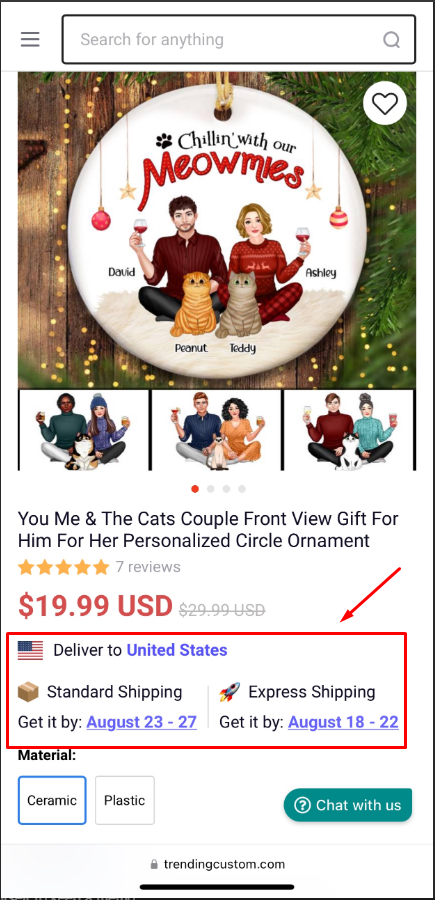The height and width of the screenshot is (900, 435).
Task: Open standard delivery dates August 23 - 27
Action: pos(142,721)
